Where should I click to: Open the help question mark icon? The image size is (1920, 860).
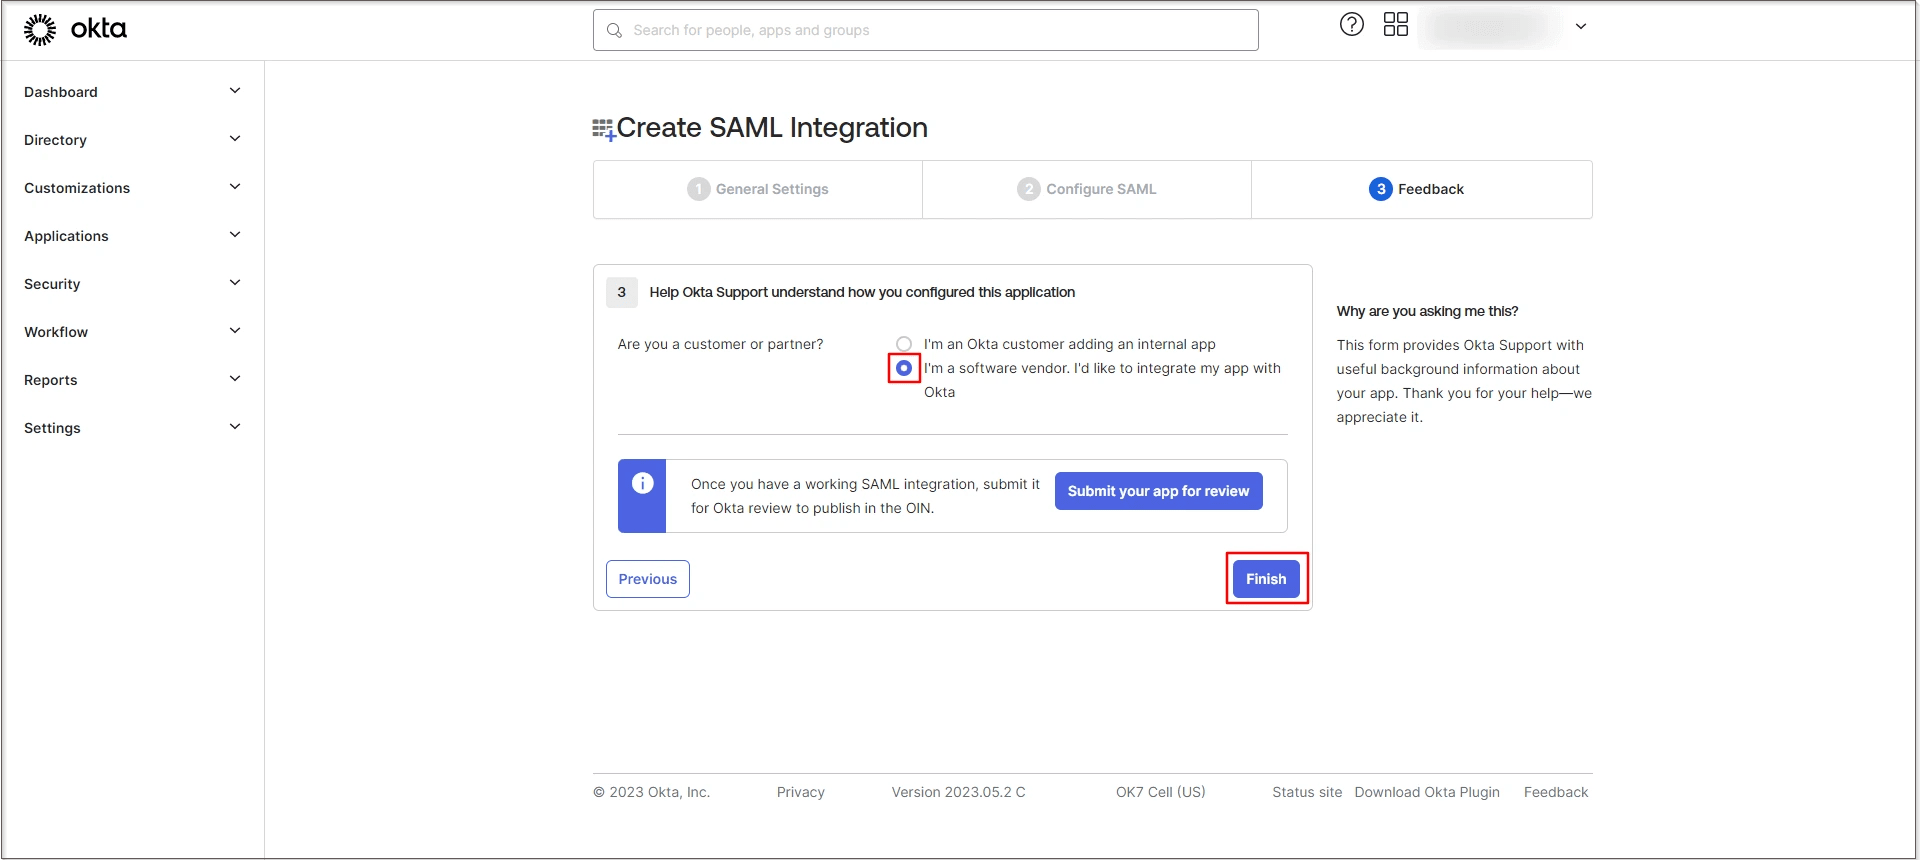click(x=1351, y=25)
